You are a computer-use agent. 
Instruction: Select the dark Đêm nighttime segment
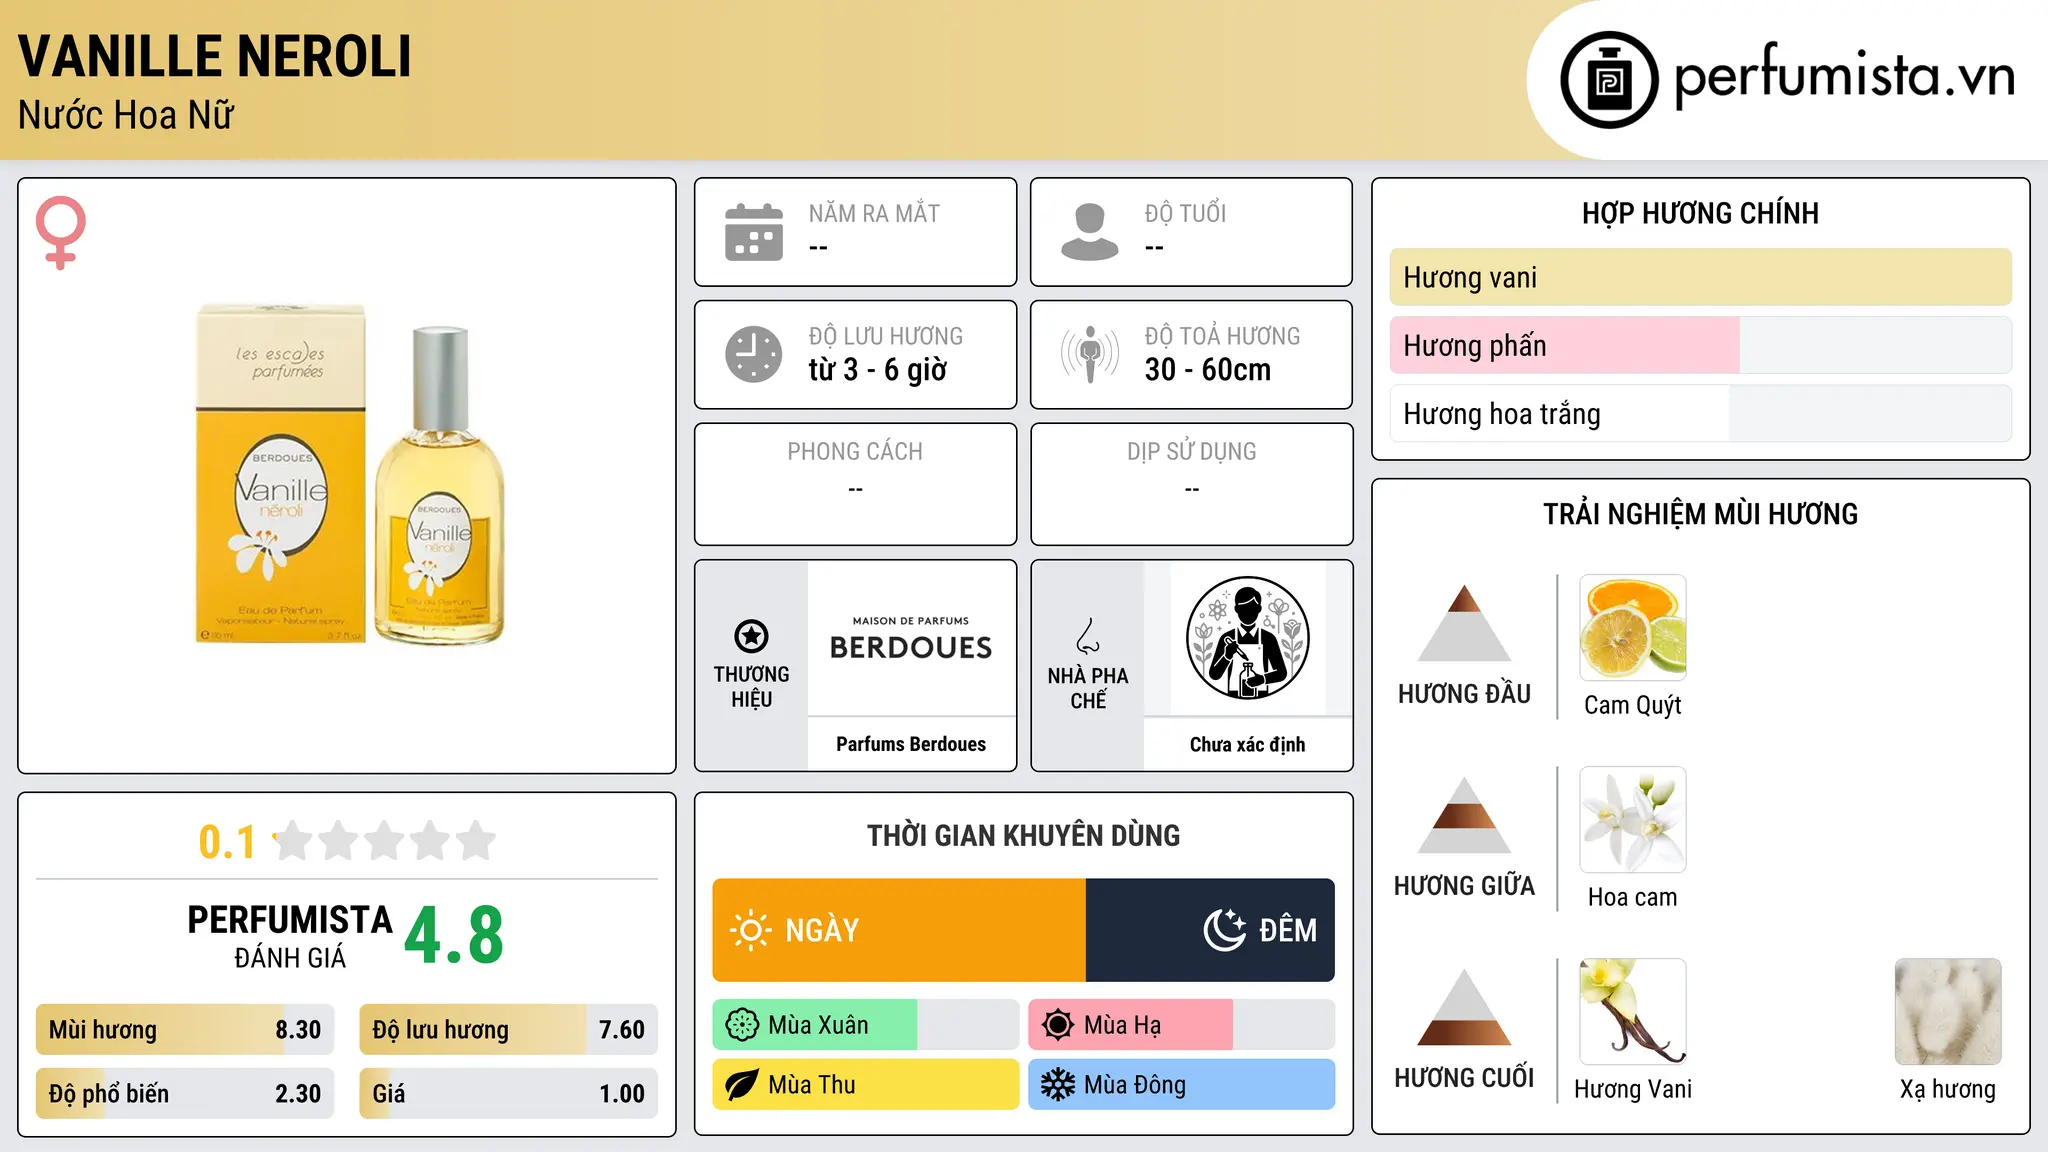pyautogui.click(x=1210, y=930)
